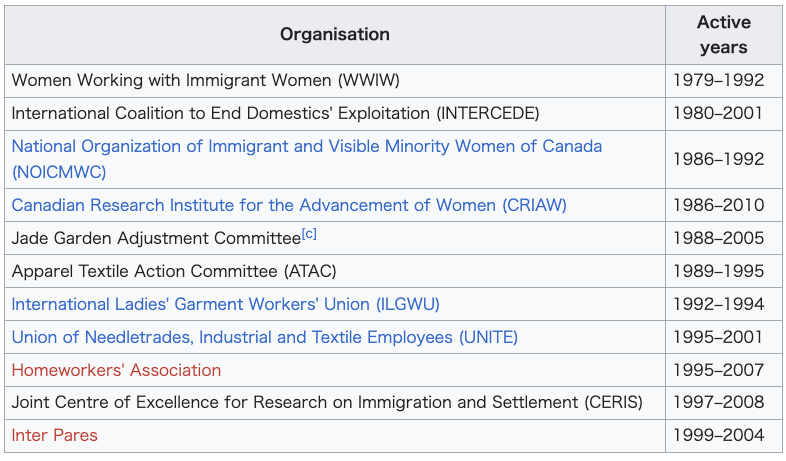
Task: Click the Jade Garden Adjustment Committee text
Action: [156, 238]
